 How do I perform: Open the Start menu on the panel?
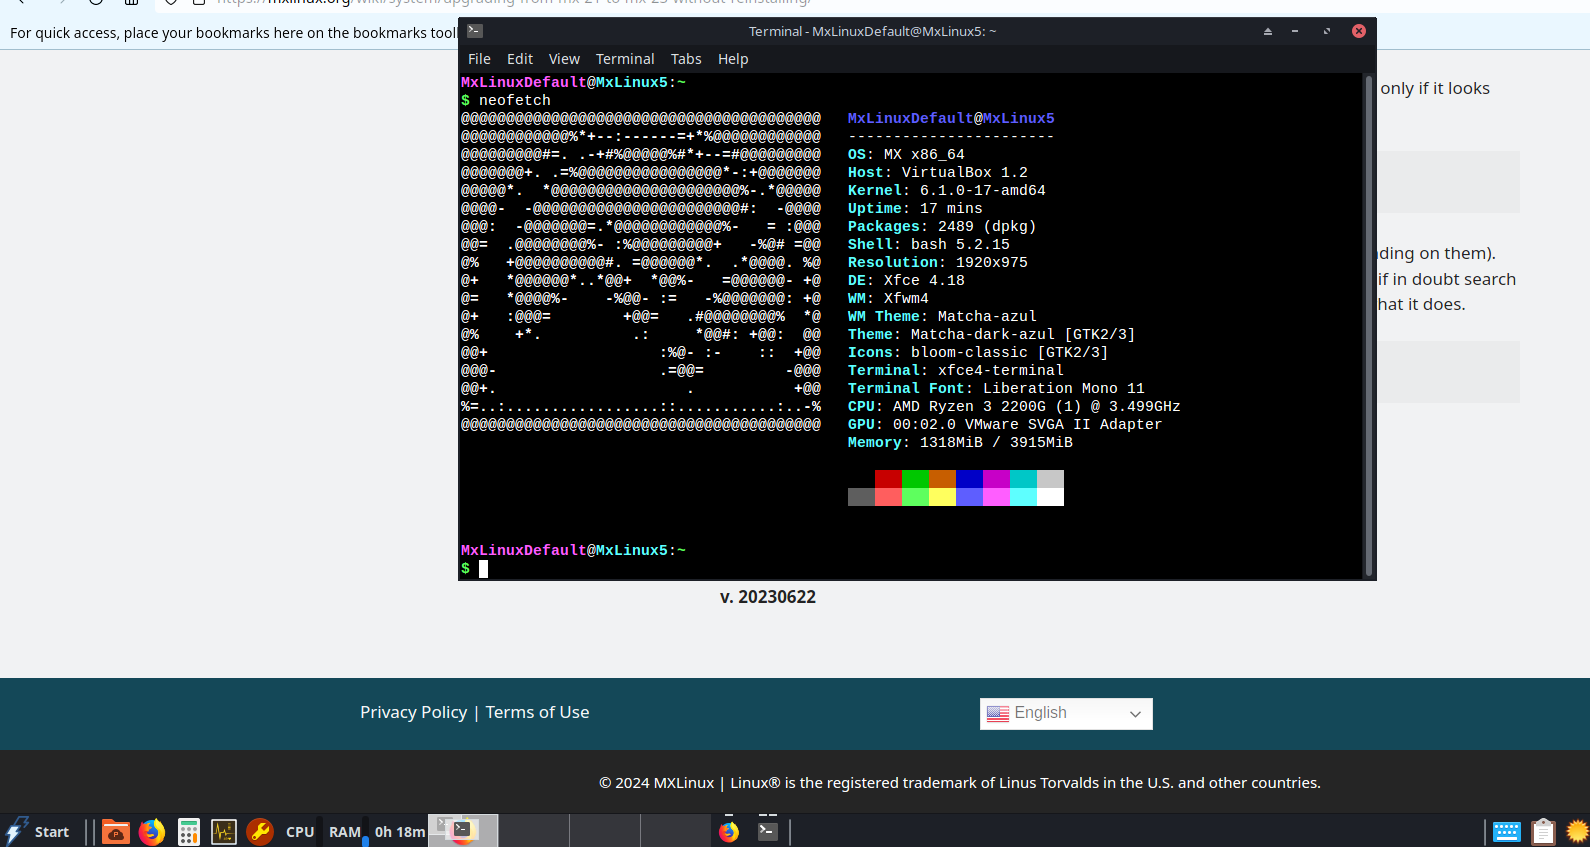[x=37, y=831]
